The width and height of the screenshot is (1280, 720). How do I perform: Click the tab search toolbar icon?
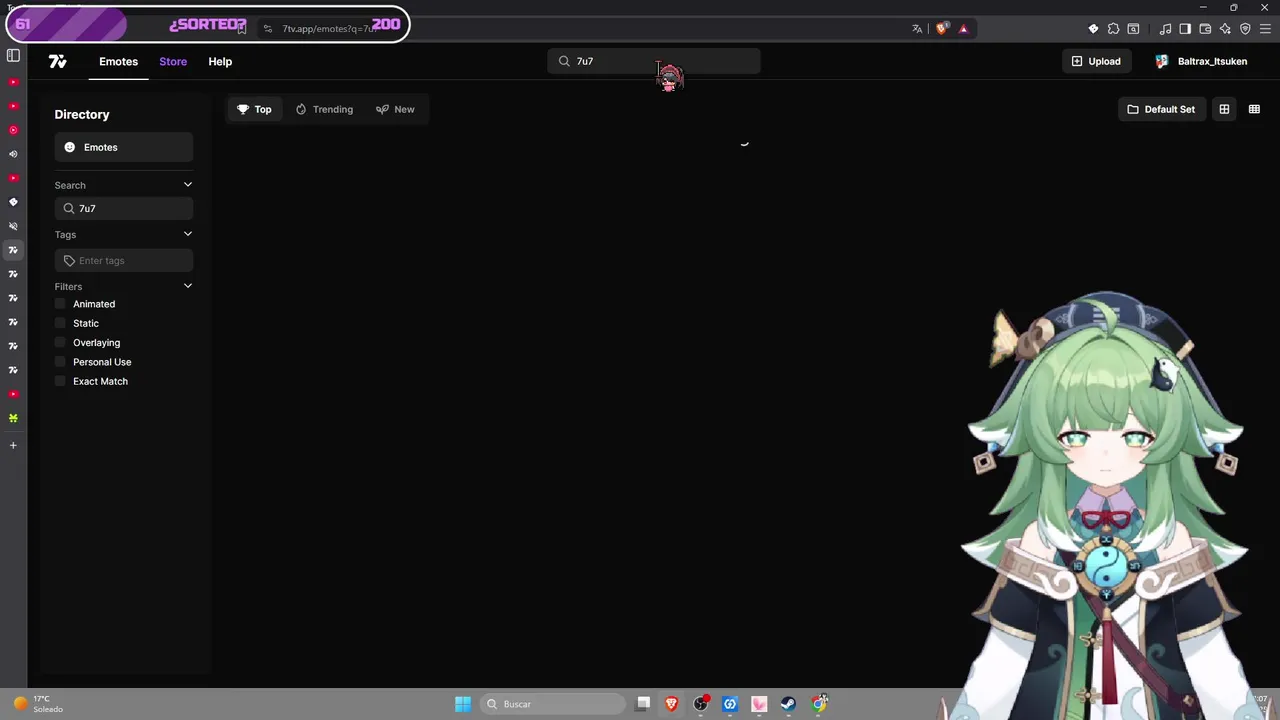pos(1133,29)
